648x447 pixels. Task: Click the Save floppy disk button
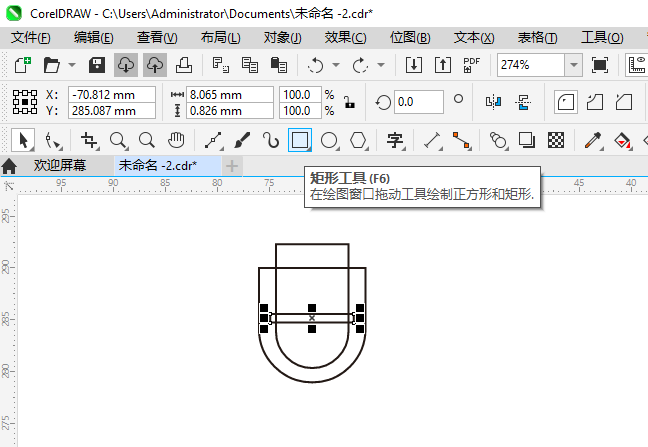point(97,65)
